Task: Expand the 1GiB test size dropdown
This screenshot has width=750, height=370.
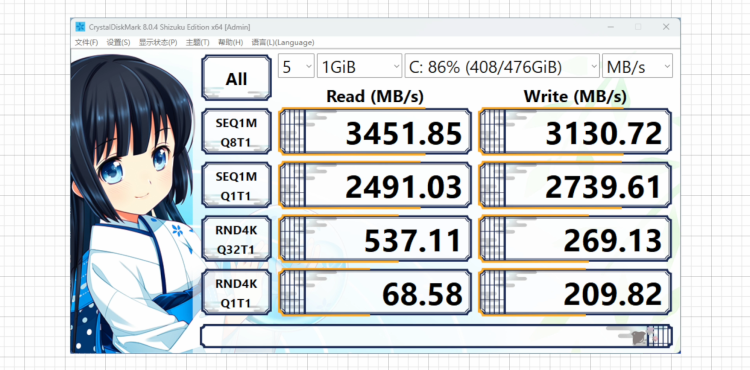Action: 360,66
